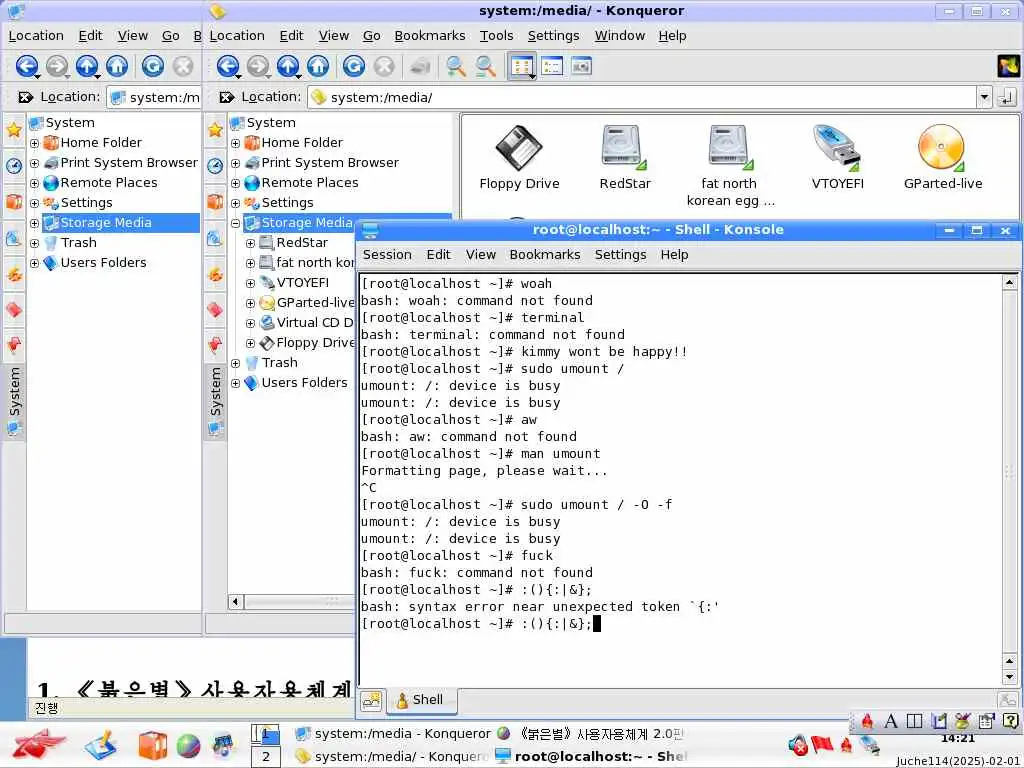Expand VTOYEFI node in sidebar tree
The width and height of the screenshot is (1024, 768).
[x=250, y=283]
